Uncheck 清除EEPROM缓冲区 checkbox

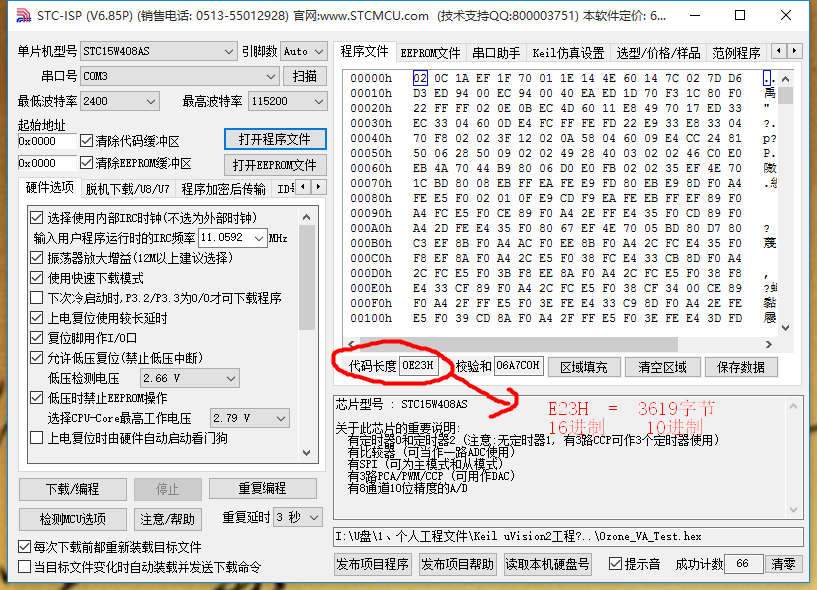tap(86, 163)
